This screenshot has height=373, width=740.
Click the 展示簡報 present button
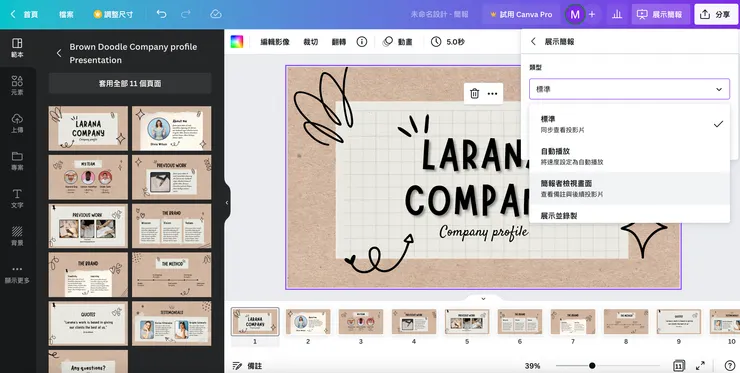click(661, 15)
